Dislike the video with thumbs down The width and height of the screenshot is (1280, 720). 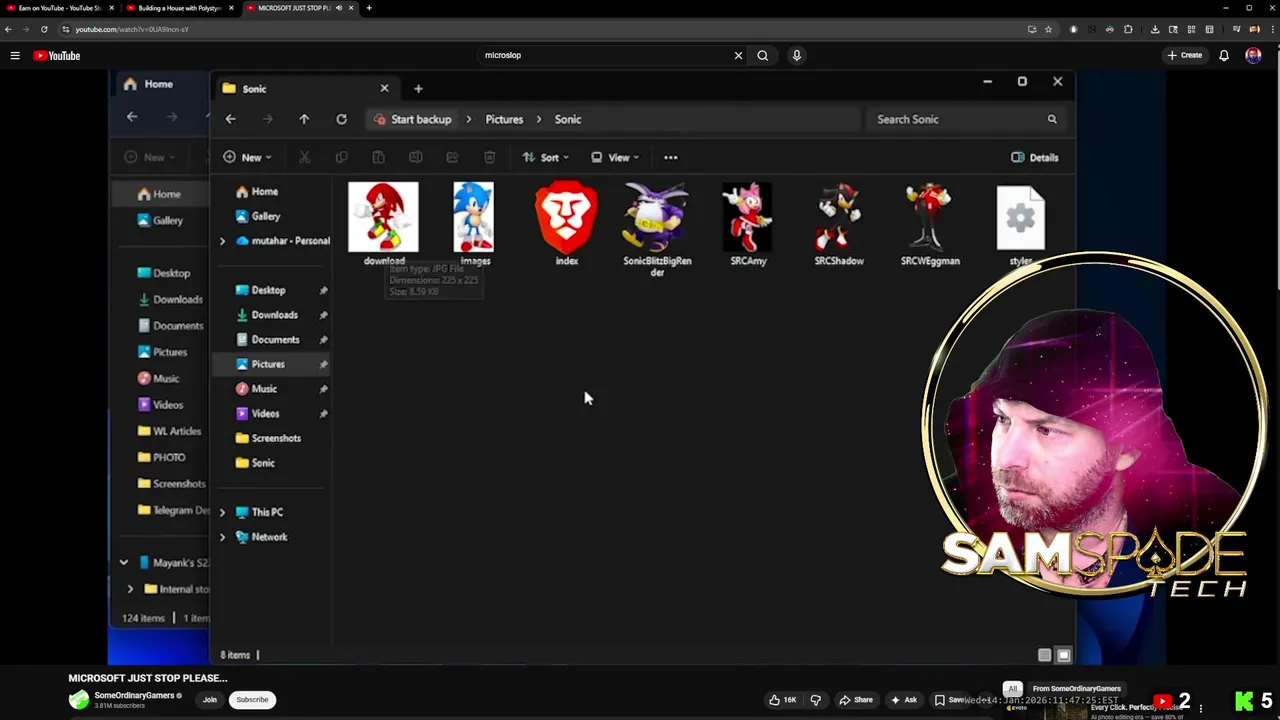pos(815,700)
